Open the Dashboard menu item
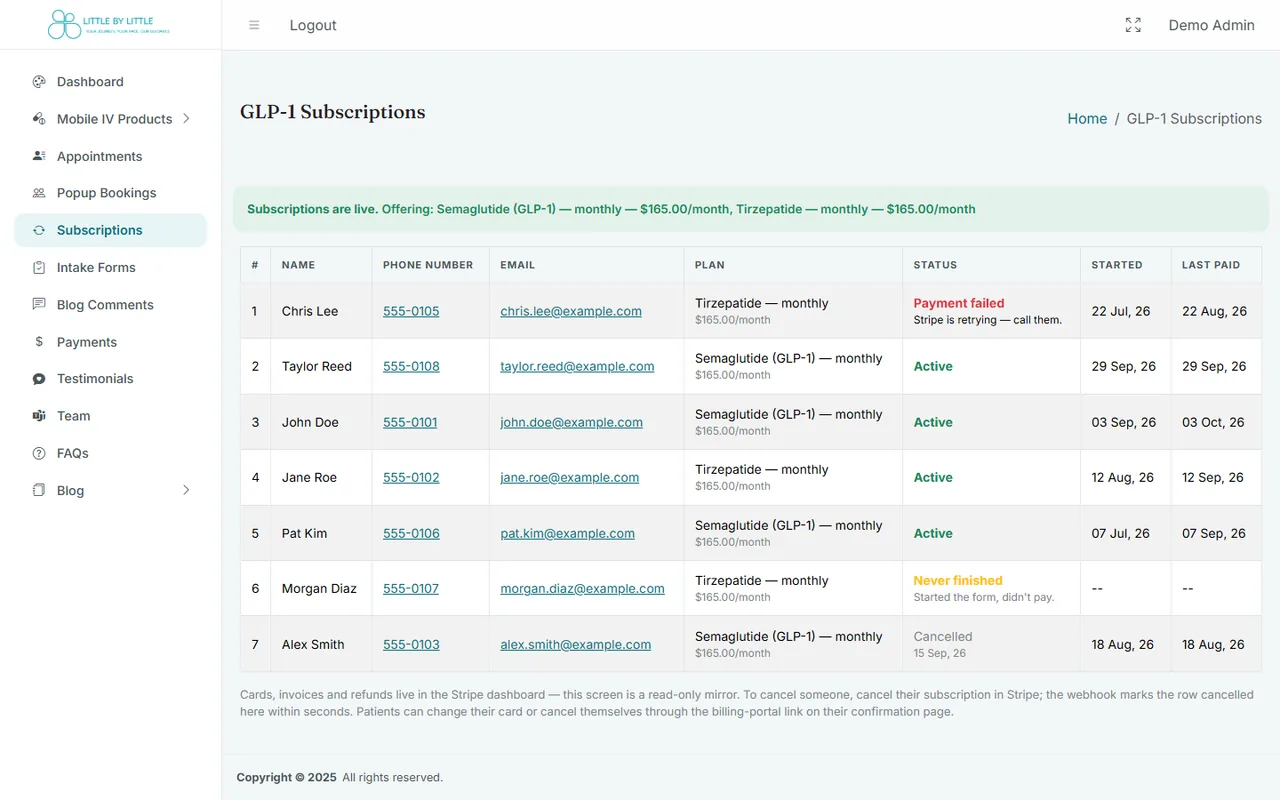Viewport: 1280px width, 800px height. pyautogui.click(x=110, y=82)
